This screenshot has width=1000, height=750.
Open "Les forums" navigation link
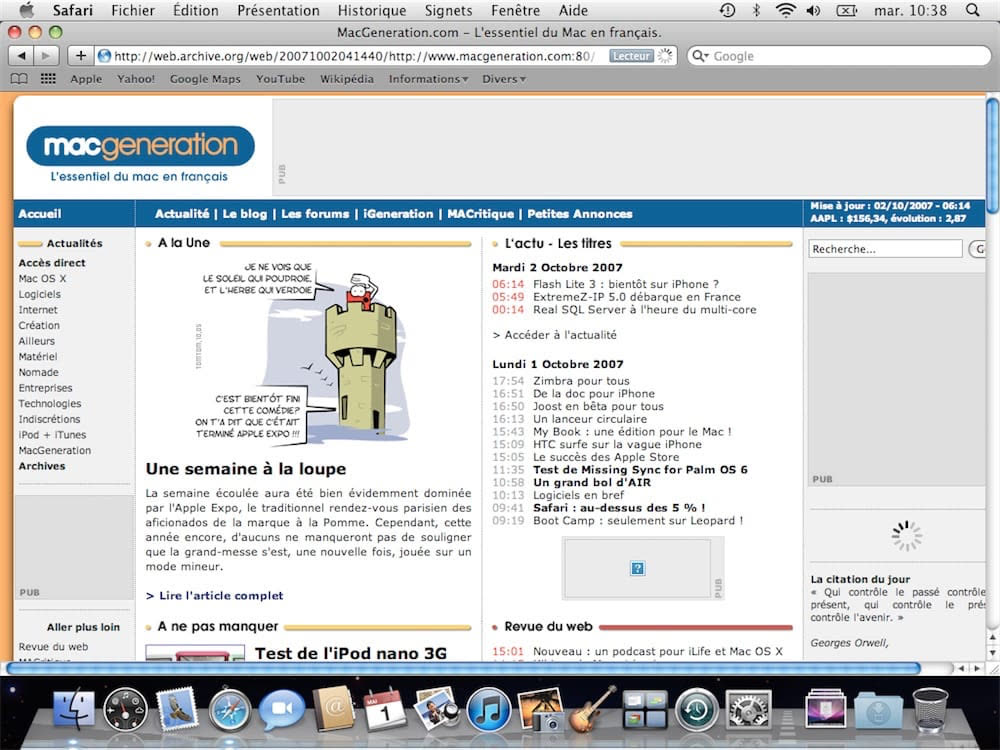click(315, 213)
